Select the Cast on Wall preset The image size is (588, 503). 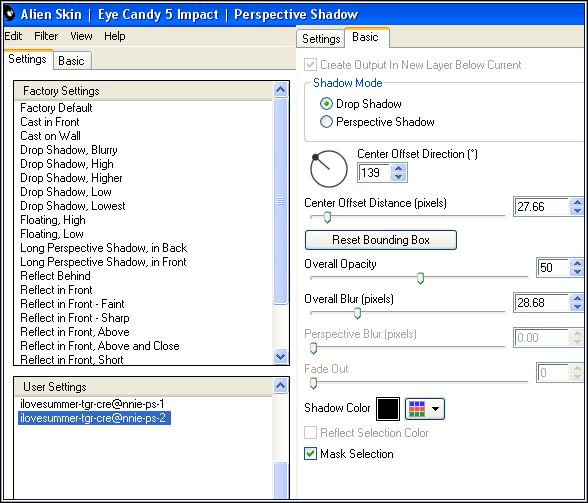click(51, 136)
